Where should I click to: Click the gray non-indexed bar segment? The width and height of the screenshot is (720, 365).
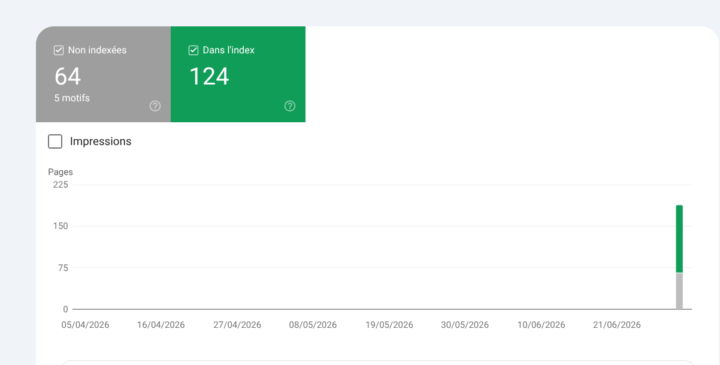click(x=679, y=291)
